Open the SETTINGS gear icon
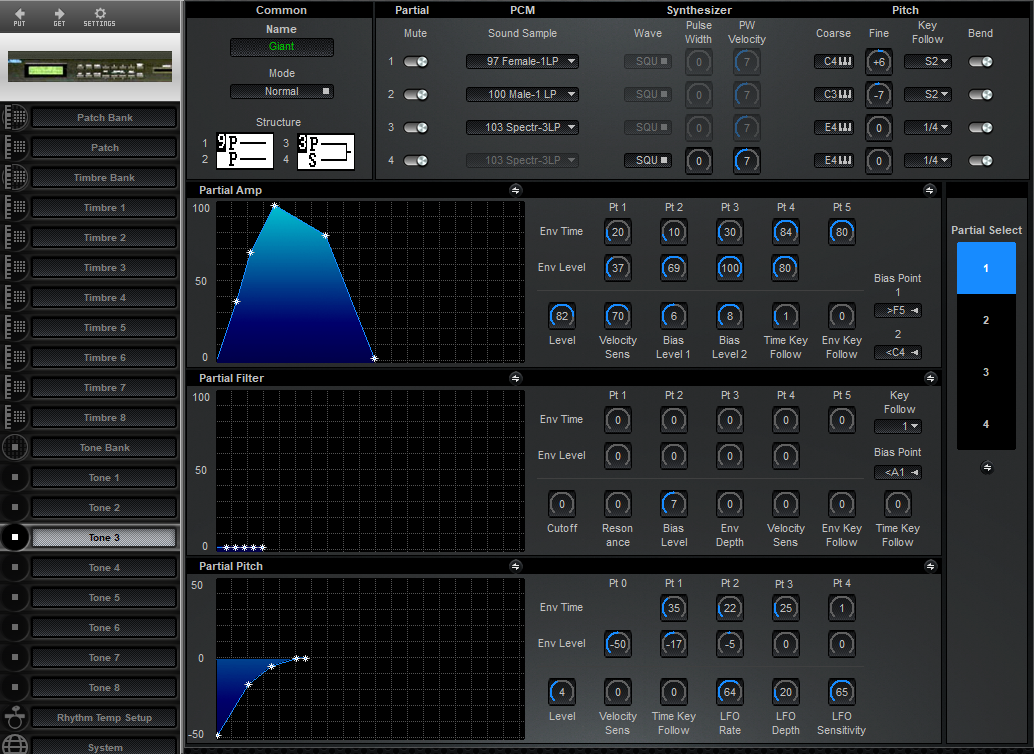The width and height of the screenshot is (1034, 754). pos(99,16)
